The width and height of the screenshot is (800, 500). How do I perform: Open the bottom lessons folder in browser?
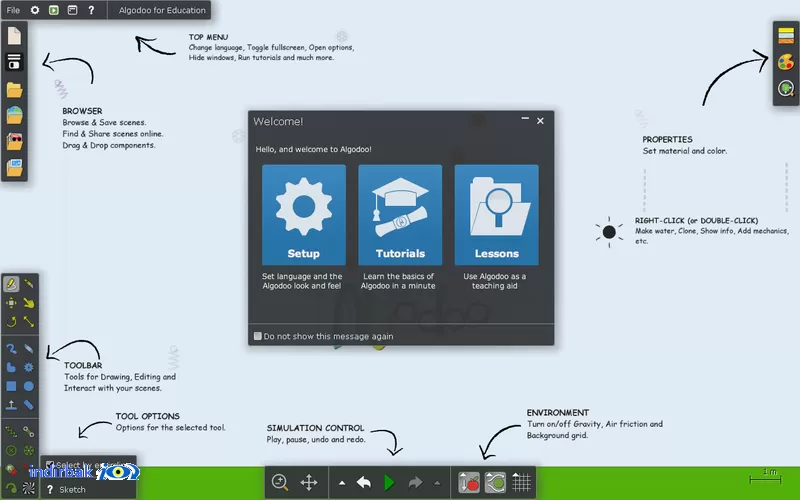point(14,167)
